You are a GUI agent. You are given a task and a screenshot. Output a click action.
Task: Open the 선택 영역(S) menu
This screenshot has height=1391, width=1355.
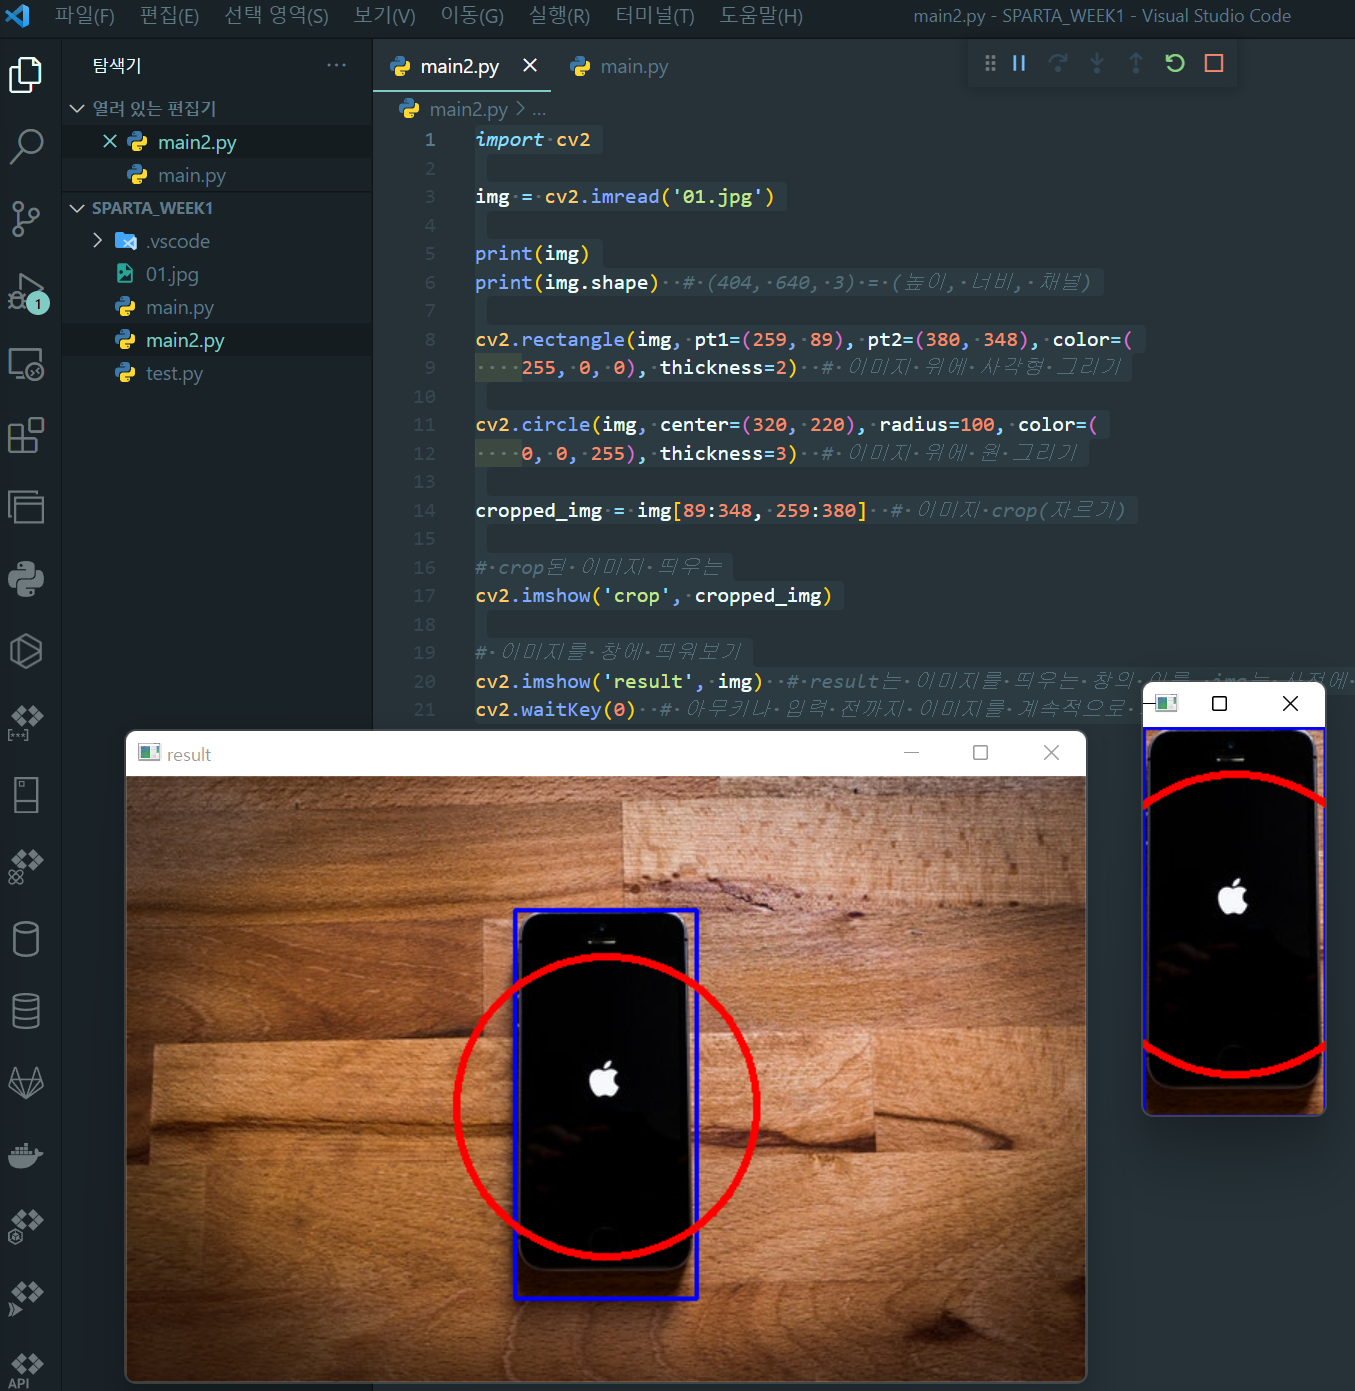tap(276, 16)
